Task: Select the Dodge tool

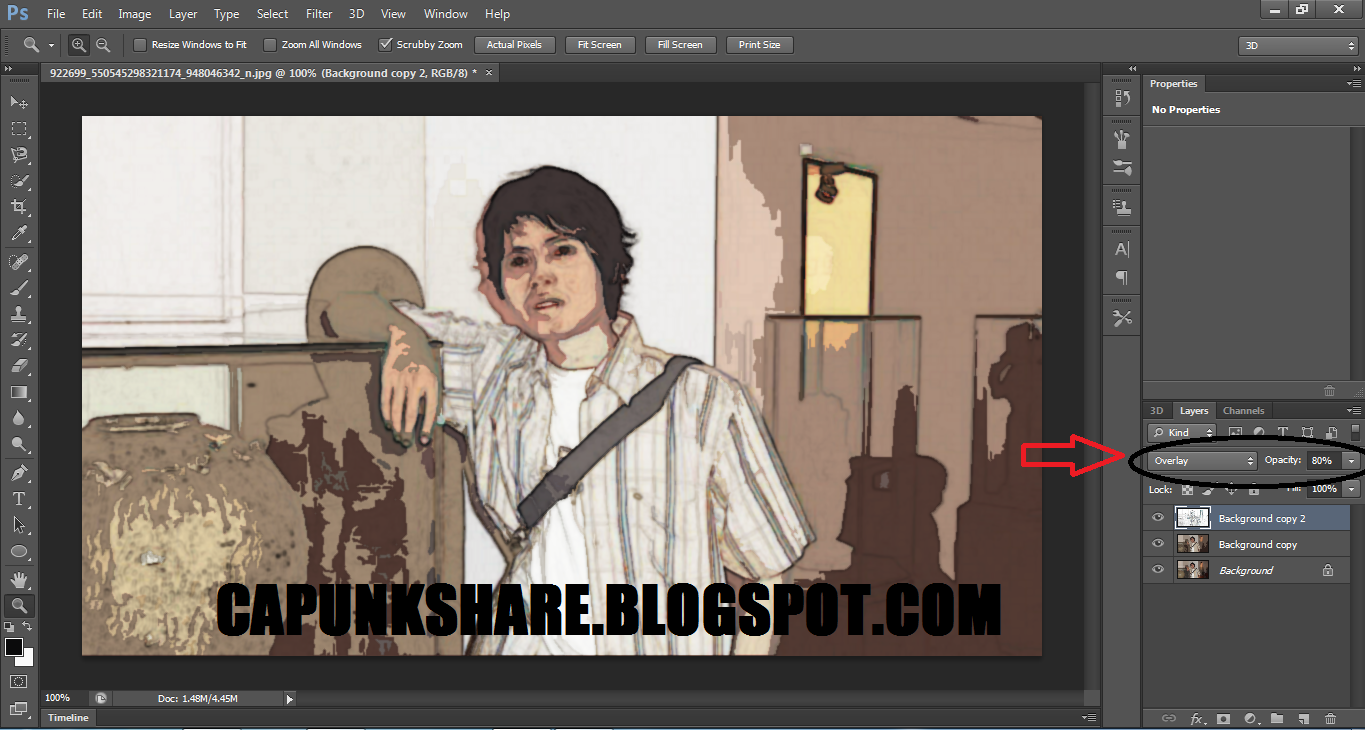Action: 19,444
